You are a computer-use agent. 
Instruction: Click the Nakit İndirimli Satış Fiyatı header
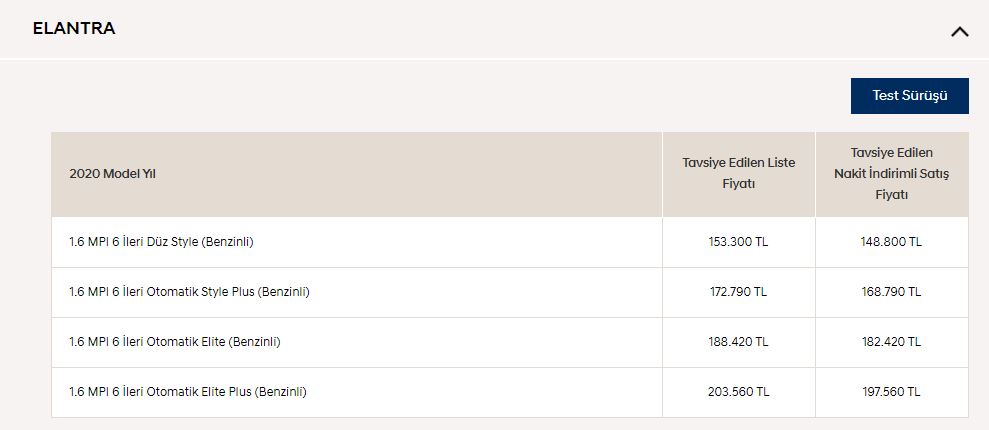[892, 174]
